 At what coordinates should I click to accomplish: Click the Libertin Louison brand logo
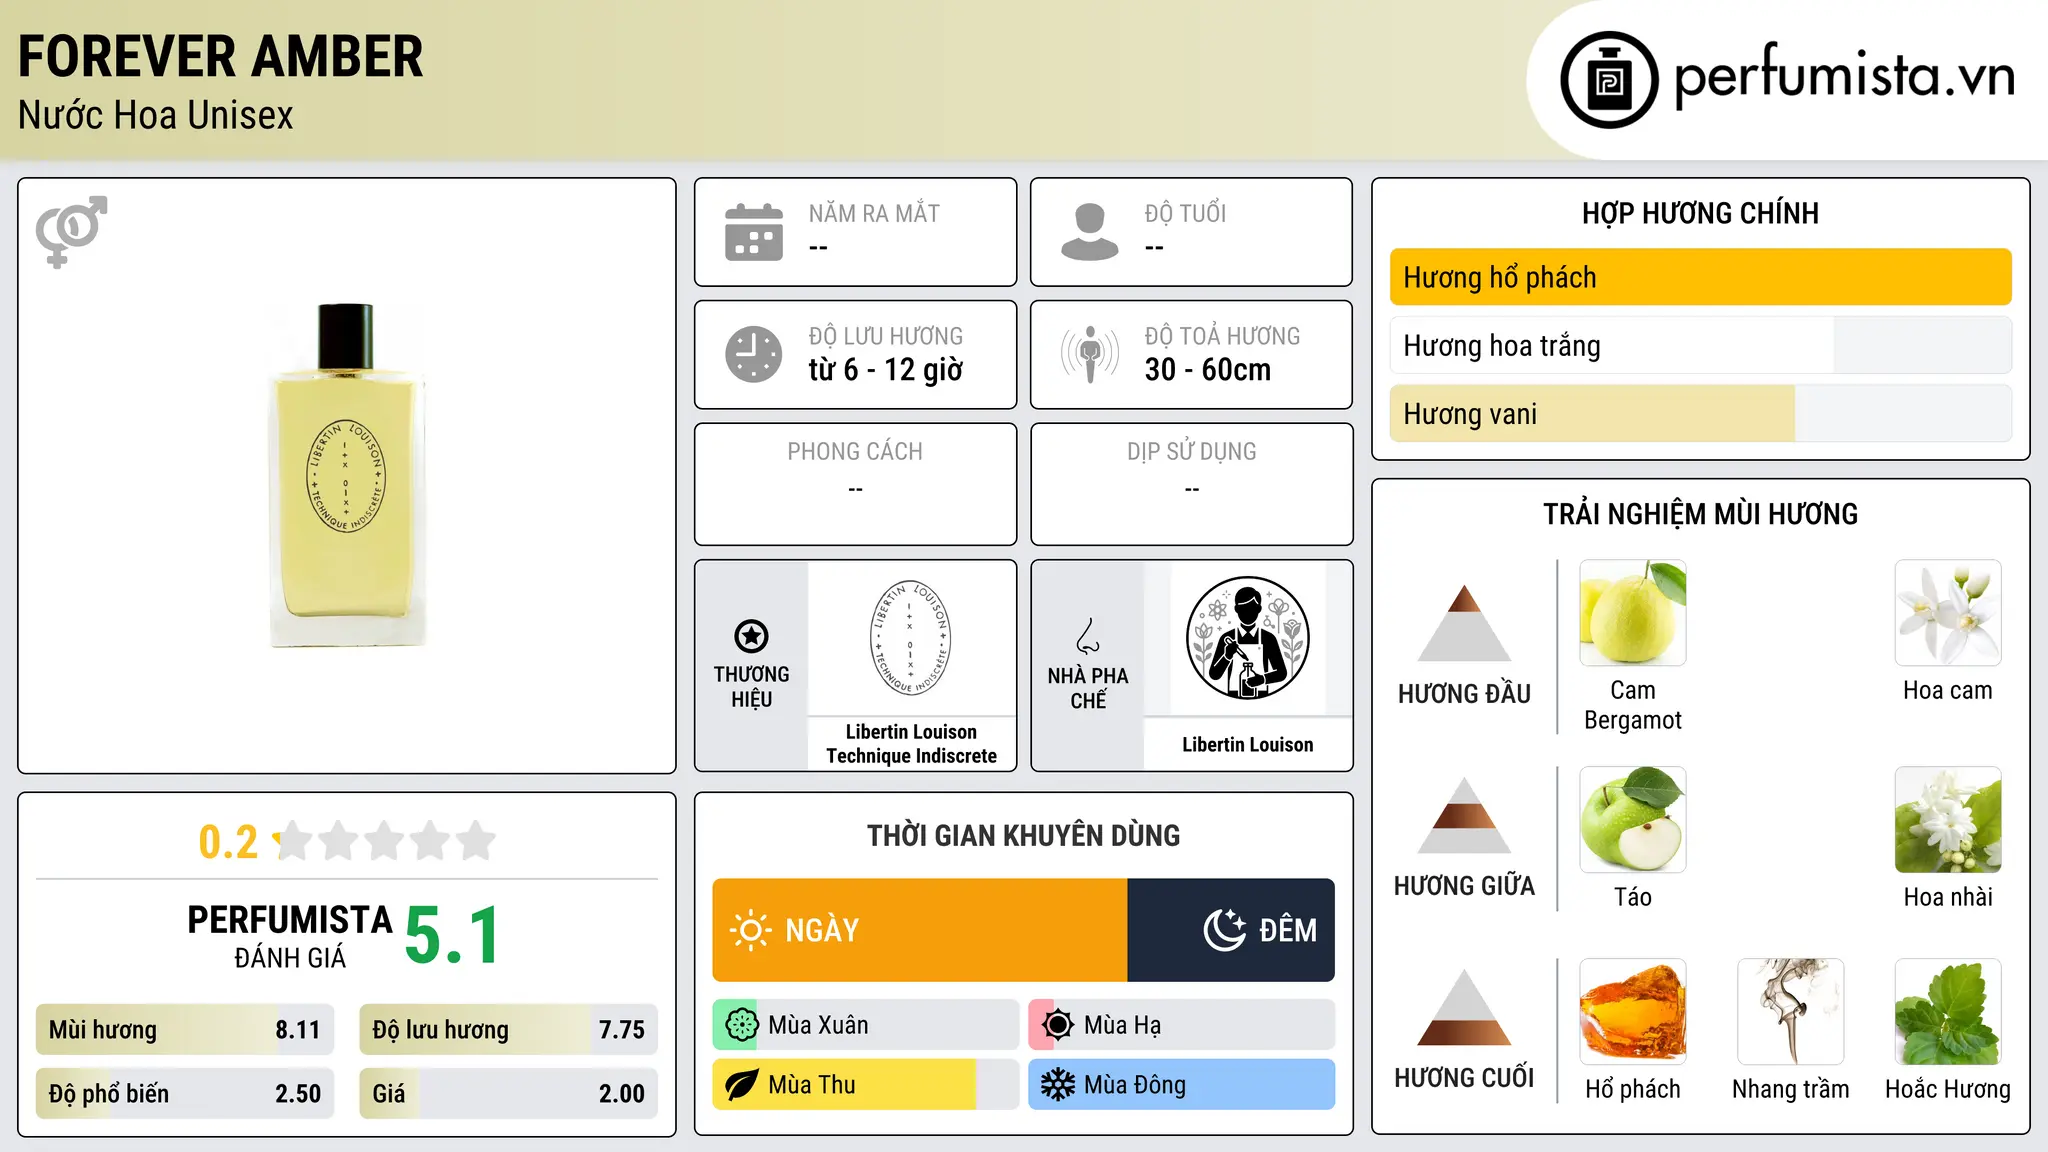910,638
